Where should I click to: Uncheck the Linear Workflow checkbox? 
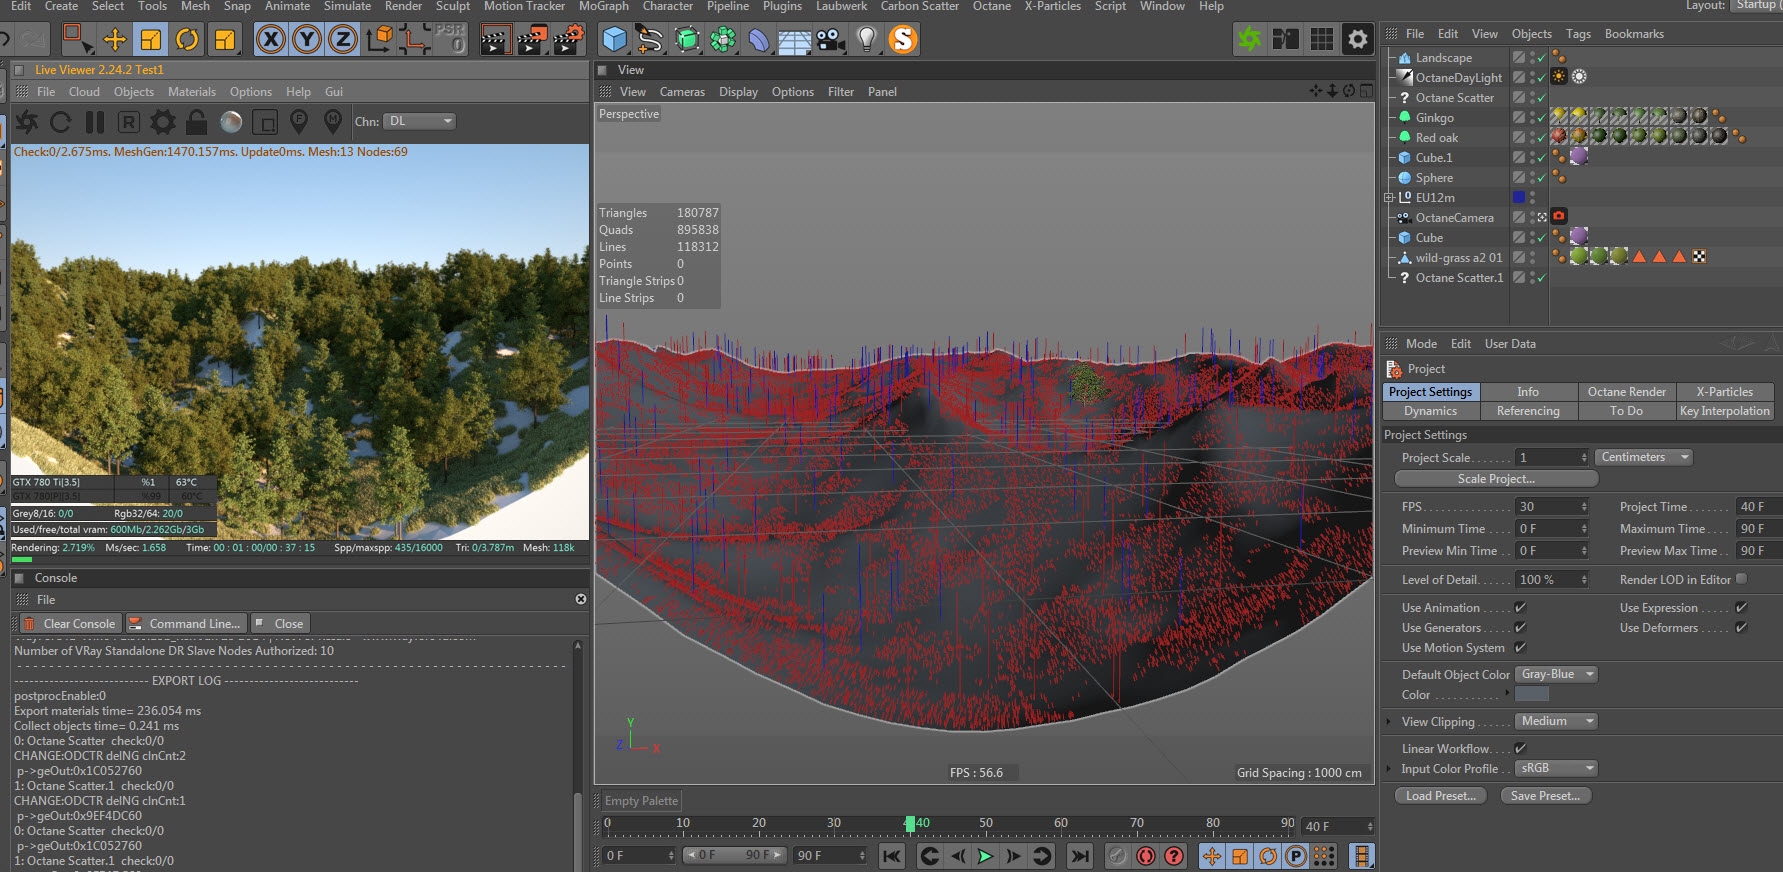tap(1520, 749)
